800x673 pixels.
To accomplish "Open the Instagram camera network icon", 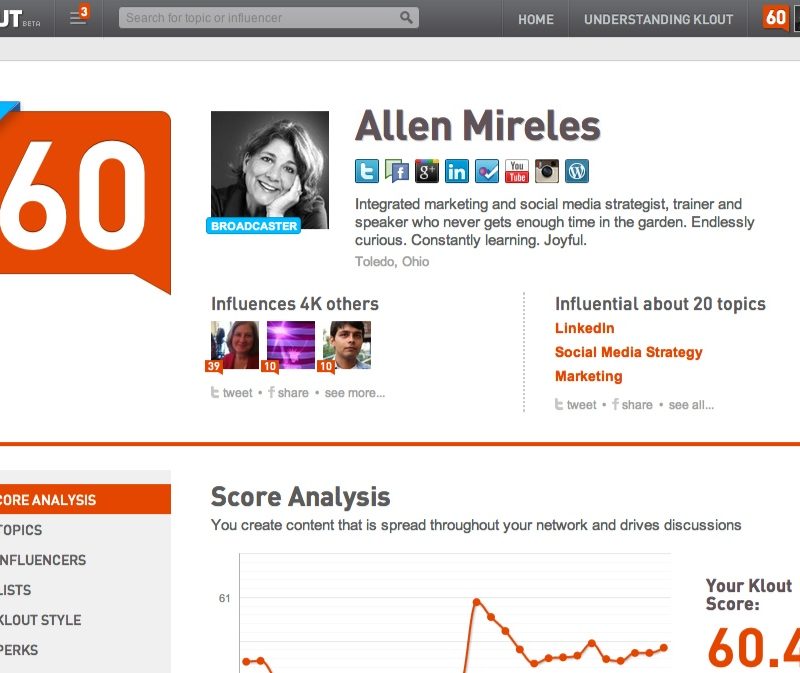I will tap(547, 171).
